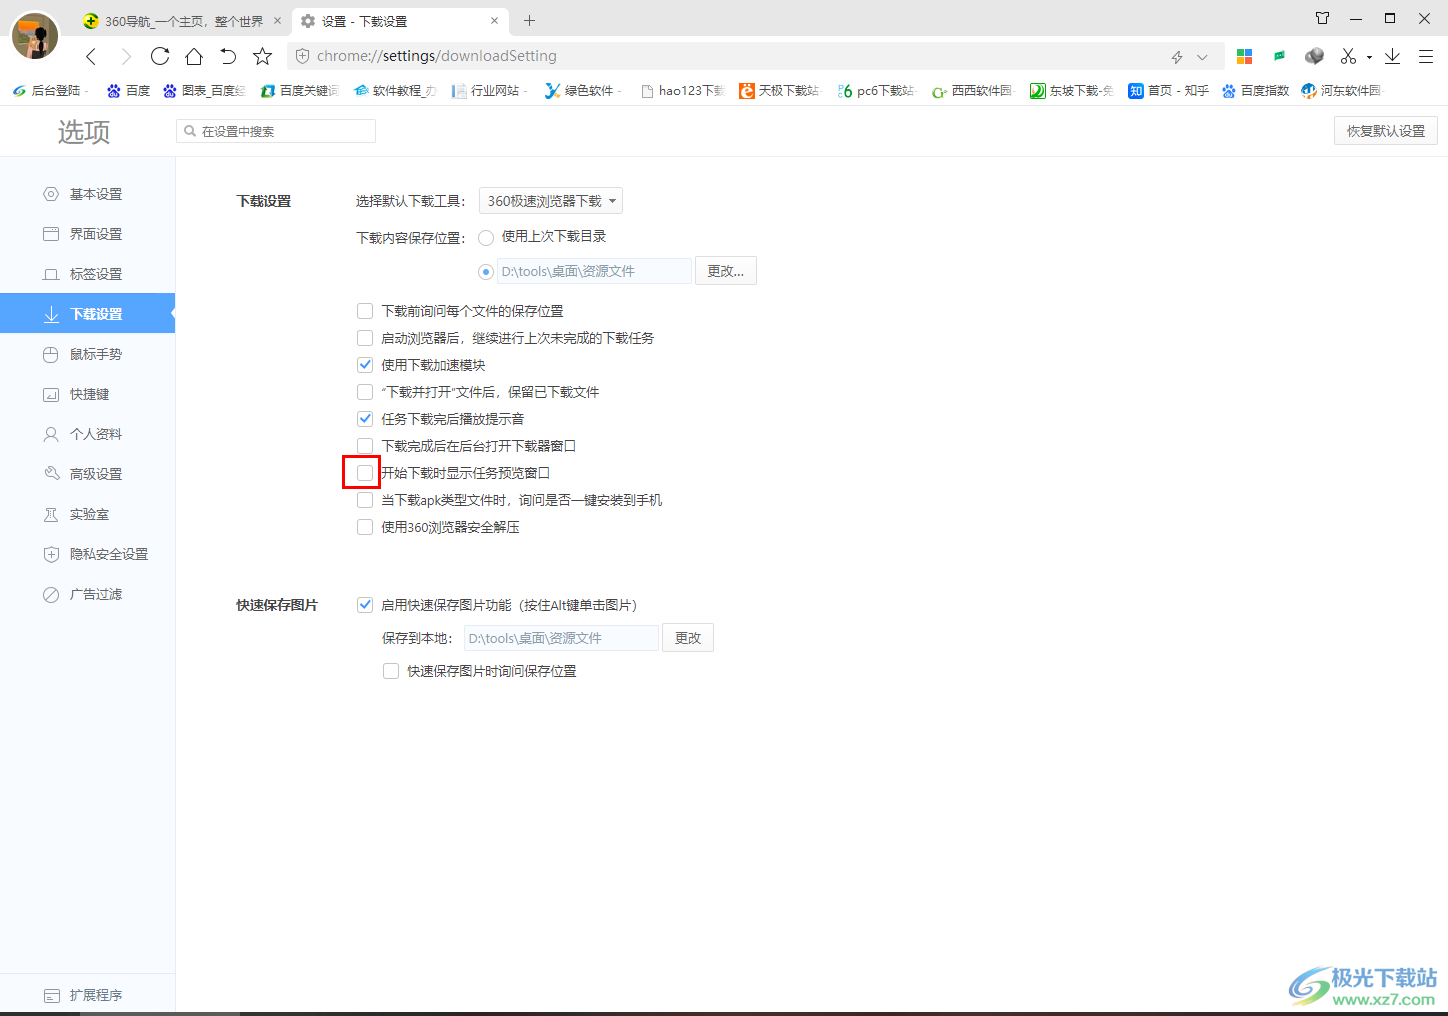Image resolution: width=1448 pixels, height=1016 pixels.
Task: Open 隐私安全设置 in sidebar
Action: [x=87, y=554]
